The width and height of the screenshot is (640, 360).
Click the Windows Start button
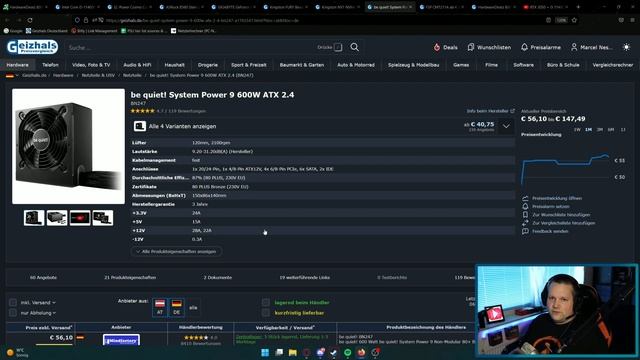[265, 353]
